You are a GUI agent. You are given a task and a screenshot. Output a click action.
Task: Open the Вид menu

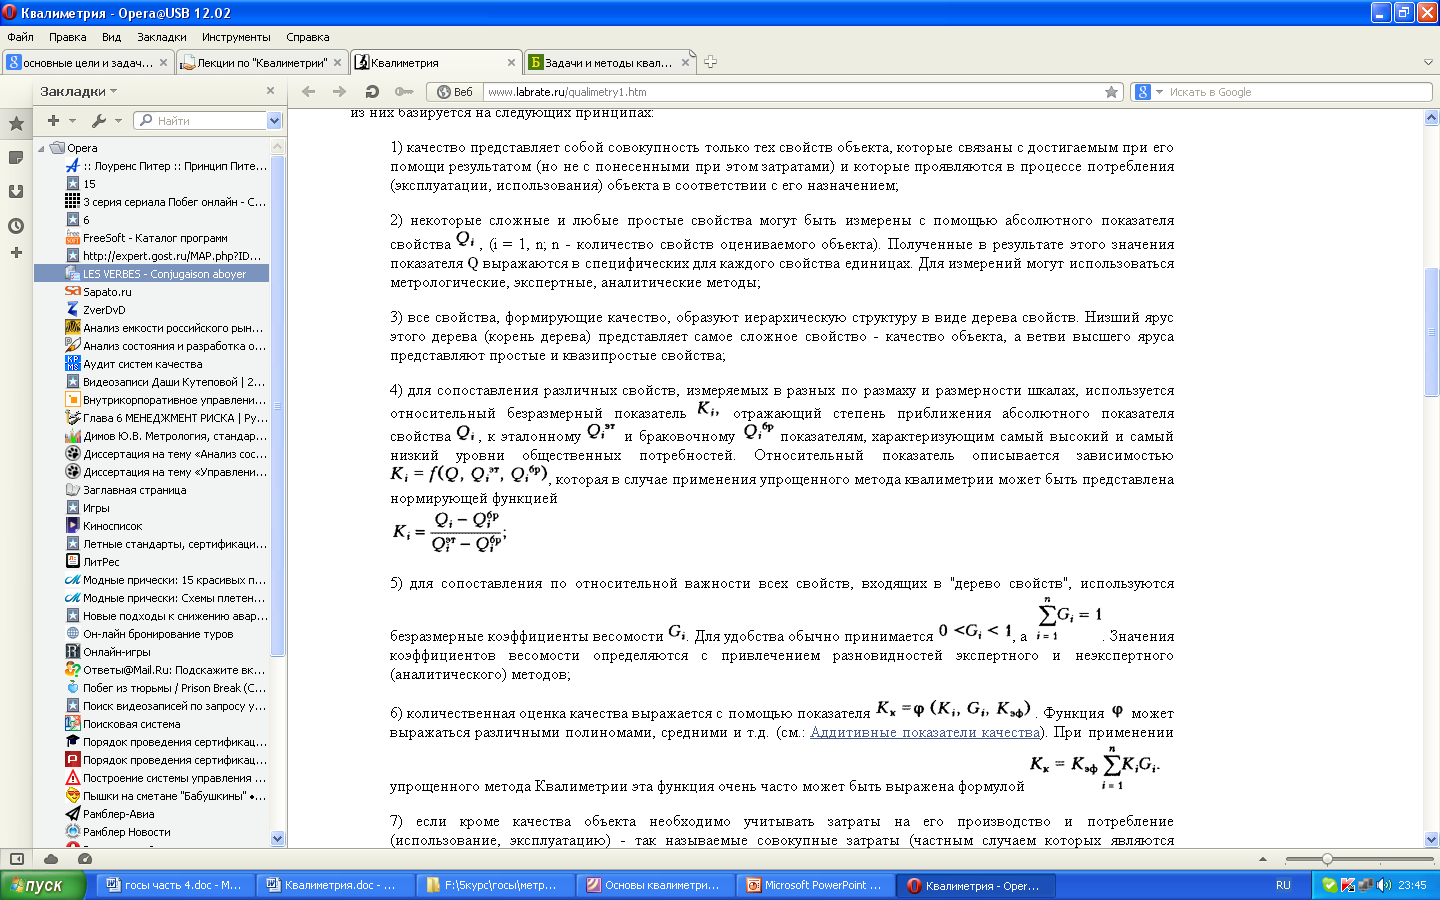[111, 37]
